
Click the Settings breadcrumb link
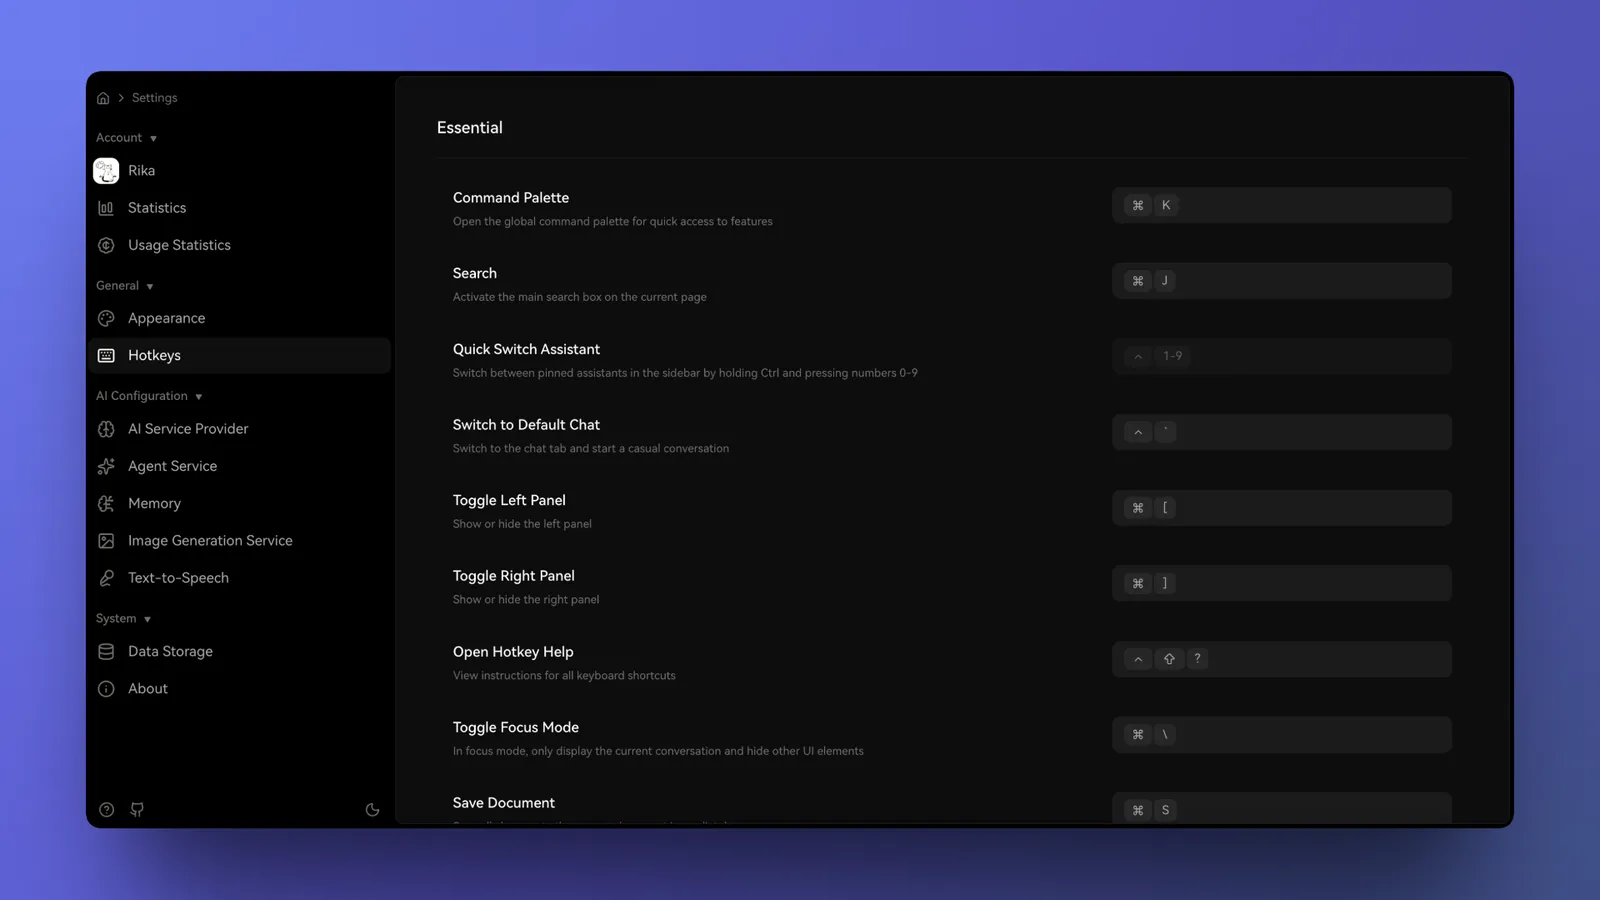coord(154,98)
